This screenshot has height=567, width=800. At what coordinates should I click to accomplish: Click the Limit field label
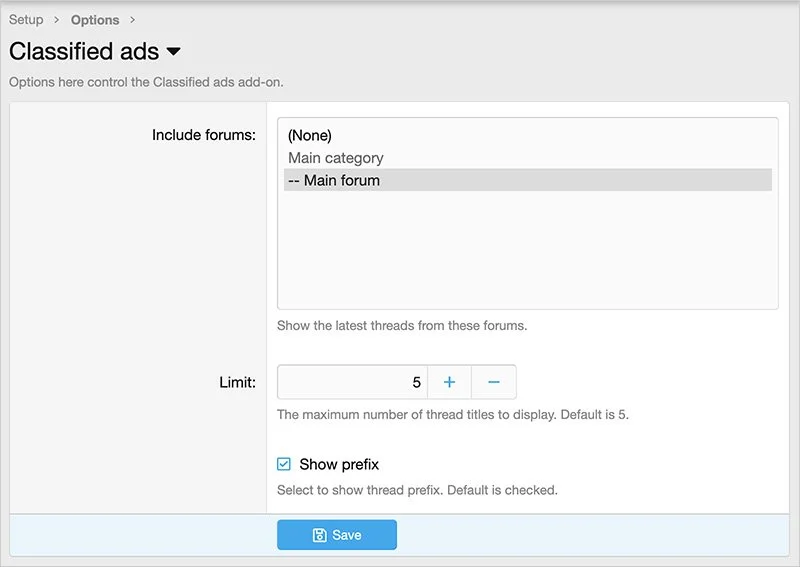click(x=237, y=382)
